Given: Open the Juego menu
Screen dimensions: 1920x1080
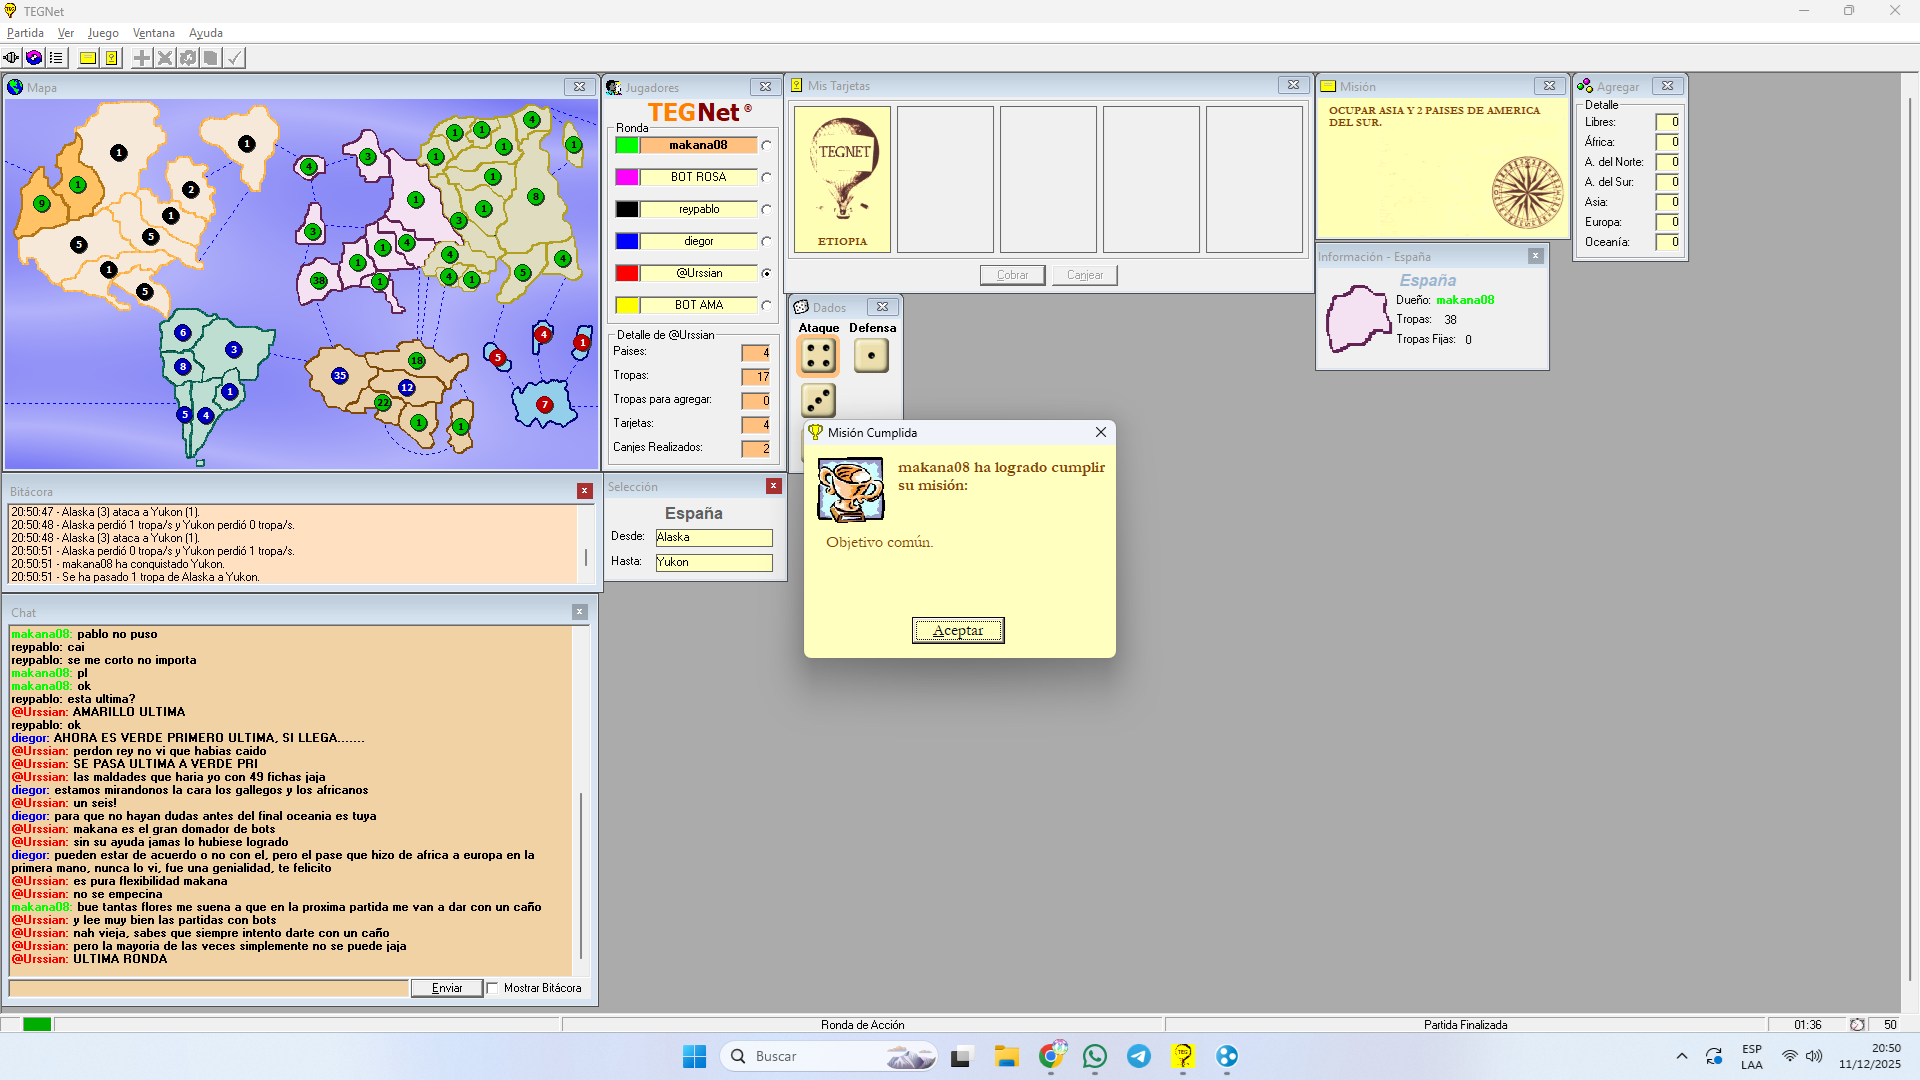Looking at the screenshot, I should pos(103,33).
